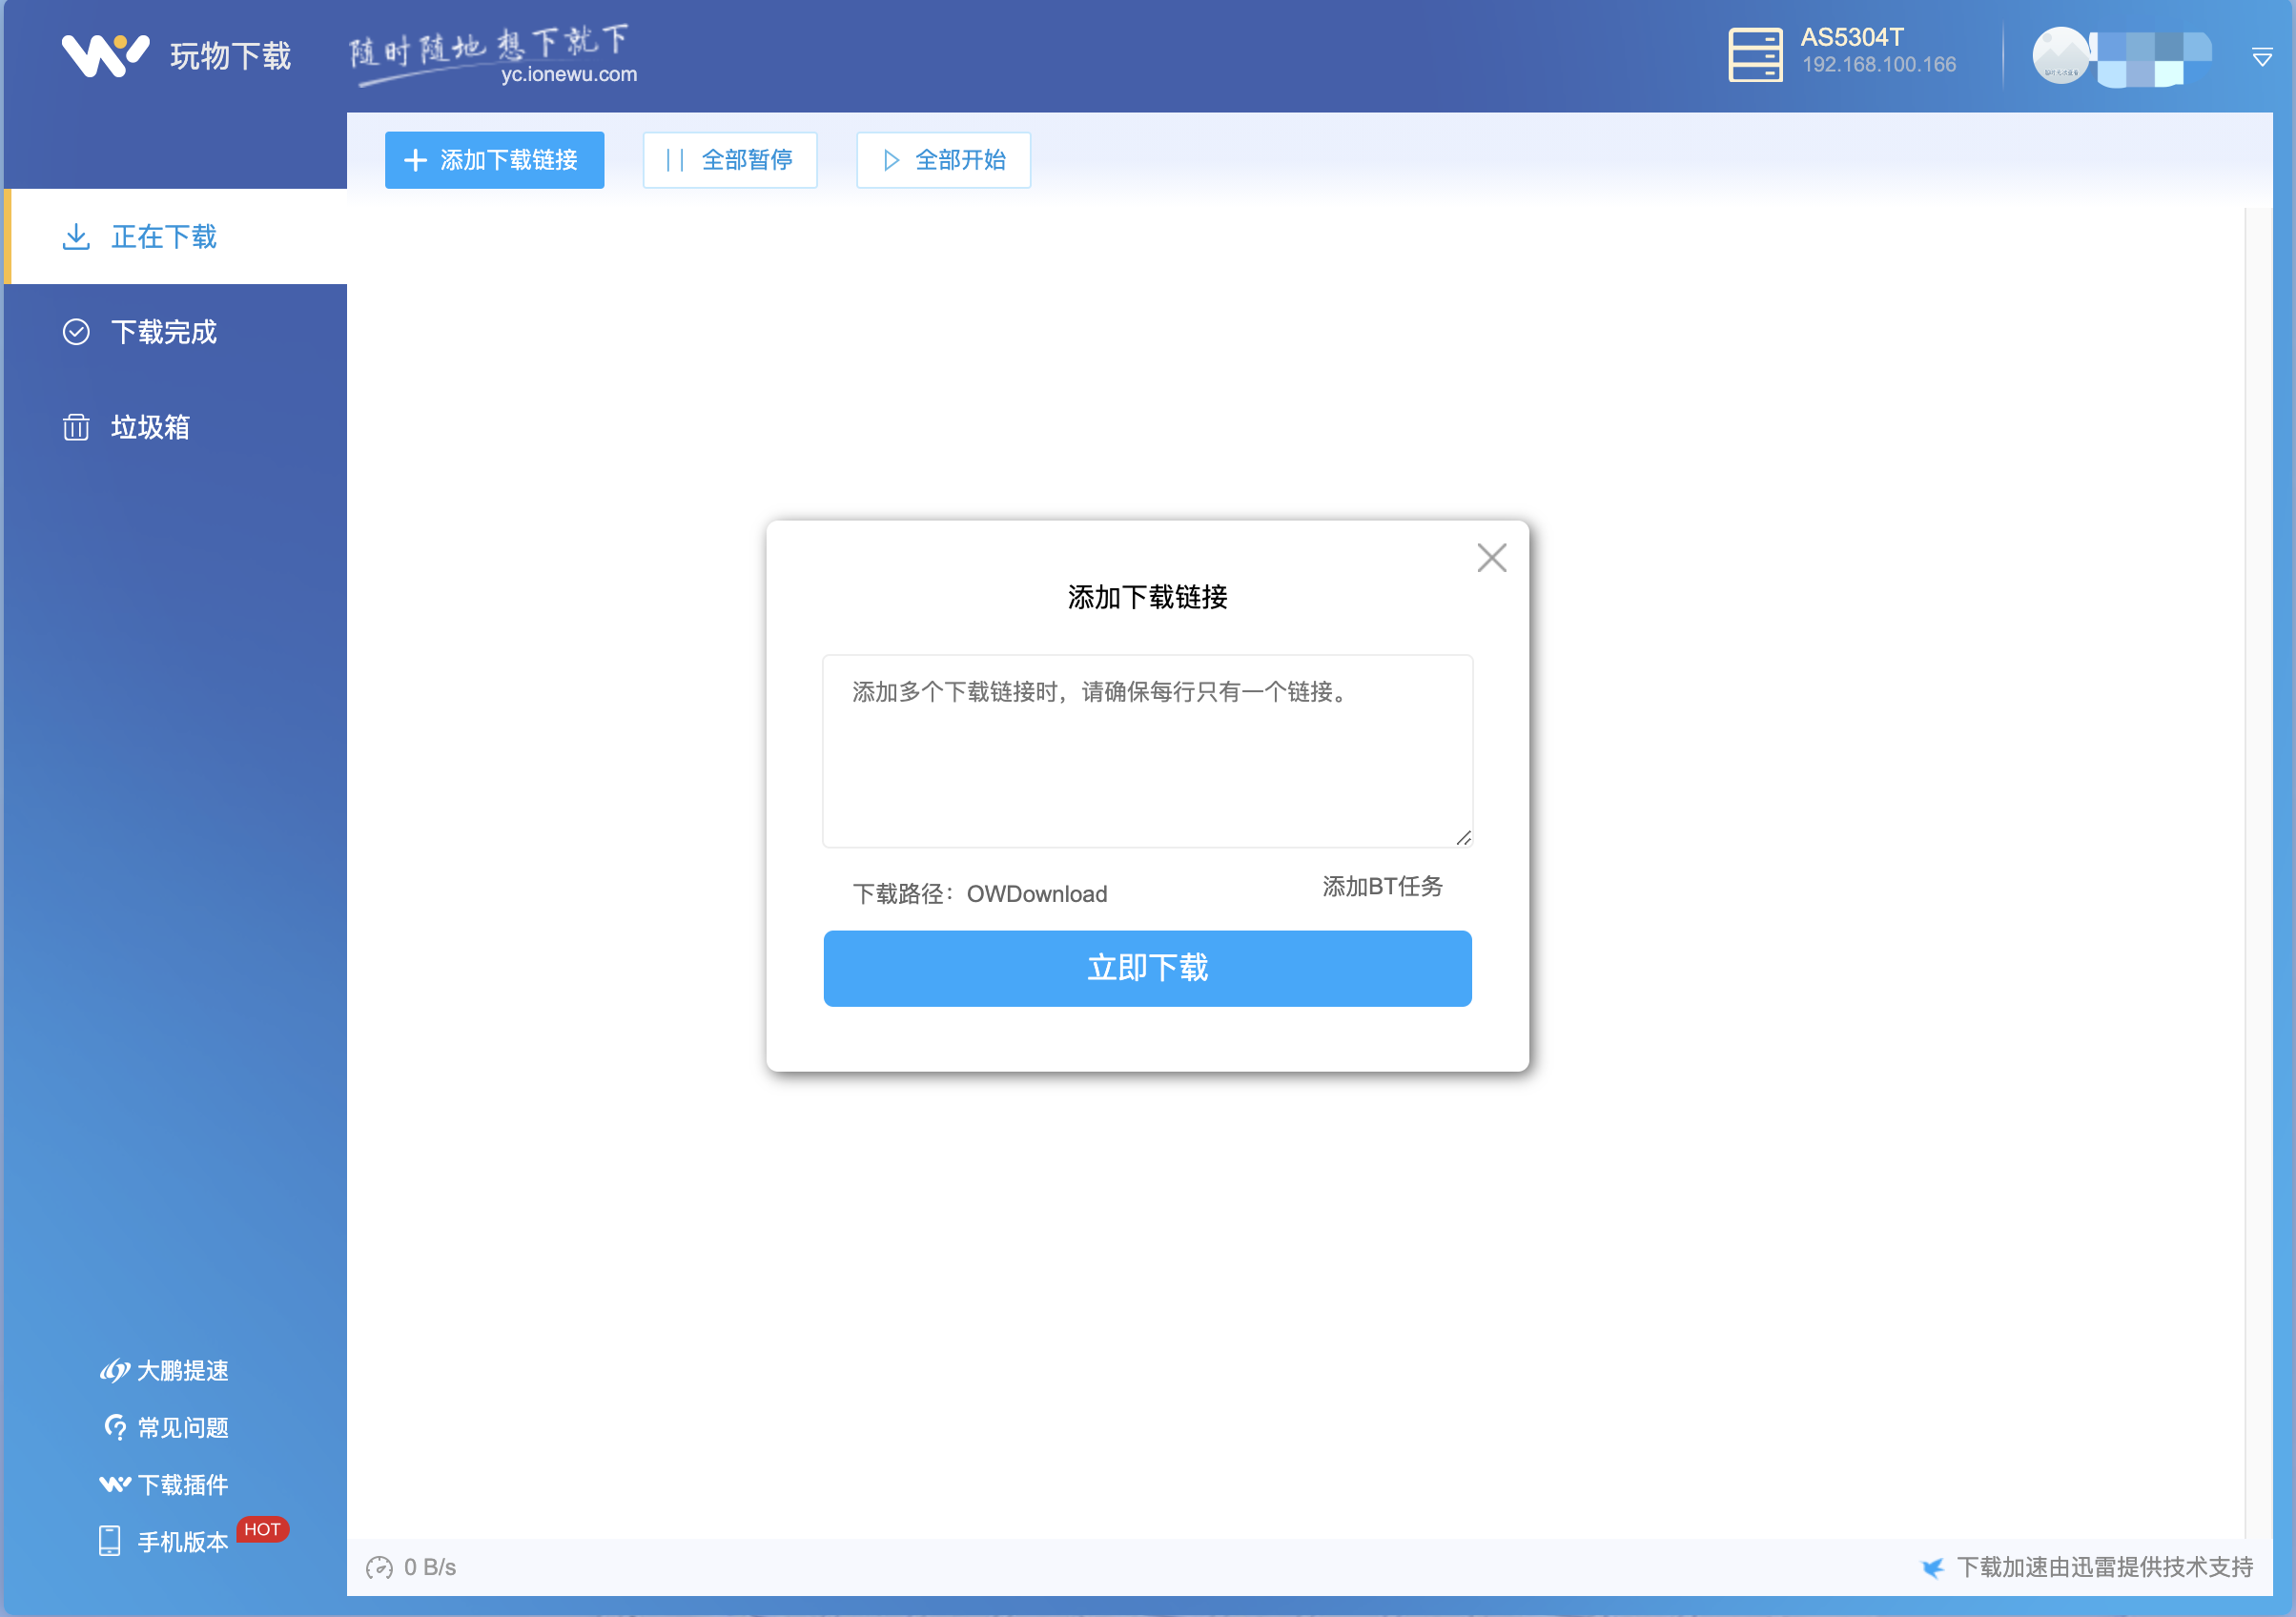Viewport: 2296px width, 1617px height.
Task: Click the textarea resize handle corner
Action: click(x=1463, y=838)
